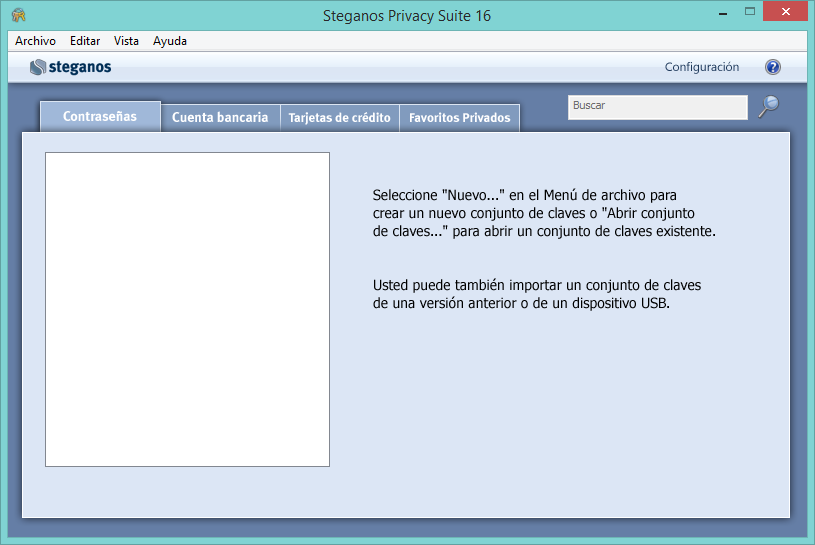
Task: Switch to the Cuenta bancaria tab
Action: pos(220,117)
